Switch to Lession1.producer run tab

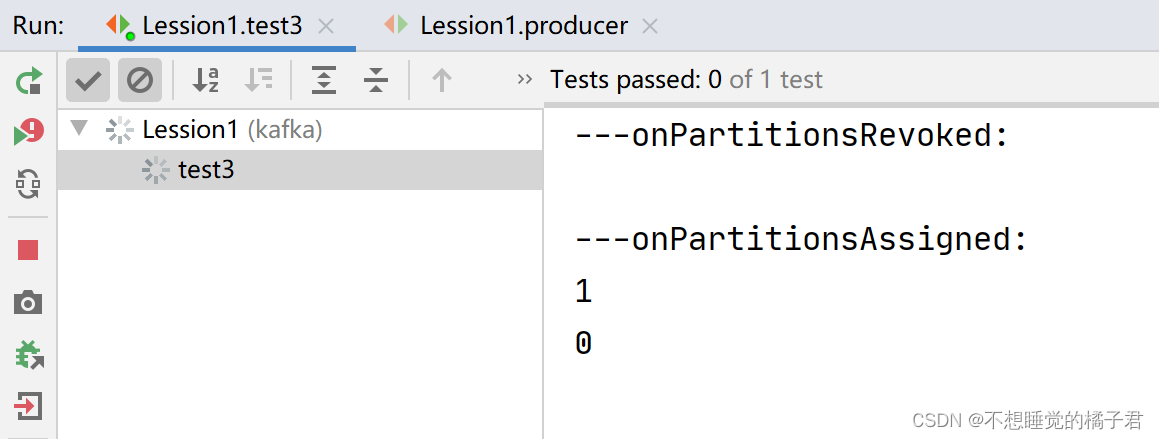523,26
